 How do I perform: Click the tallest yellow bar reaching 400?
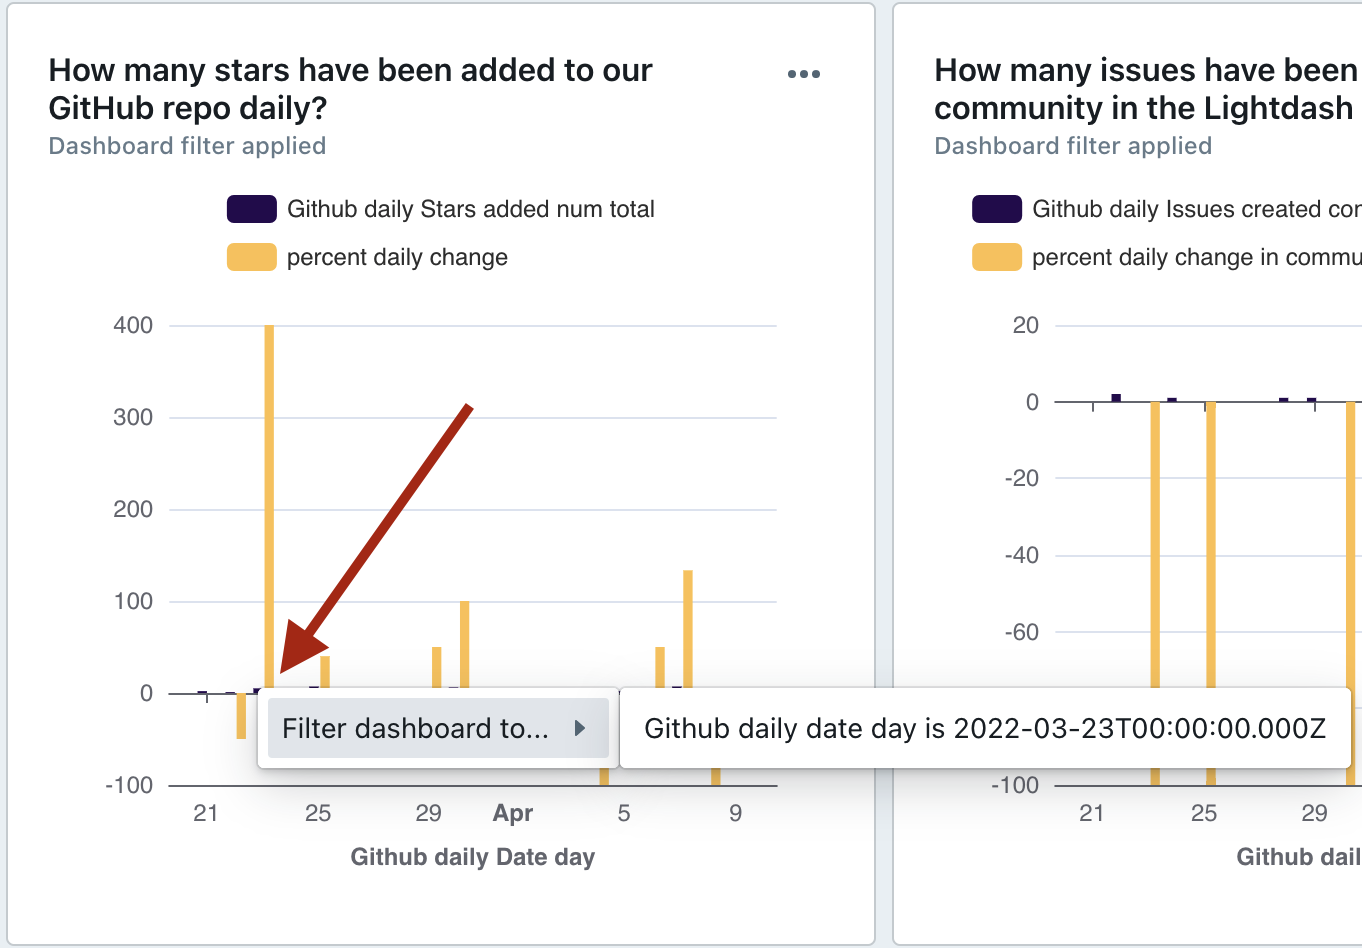(269, 500)
